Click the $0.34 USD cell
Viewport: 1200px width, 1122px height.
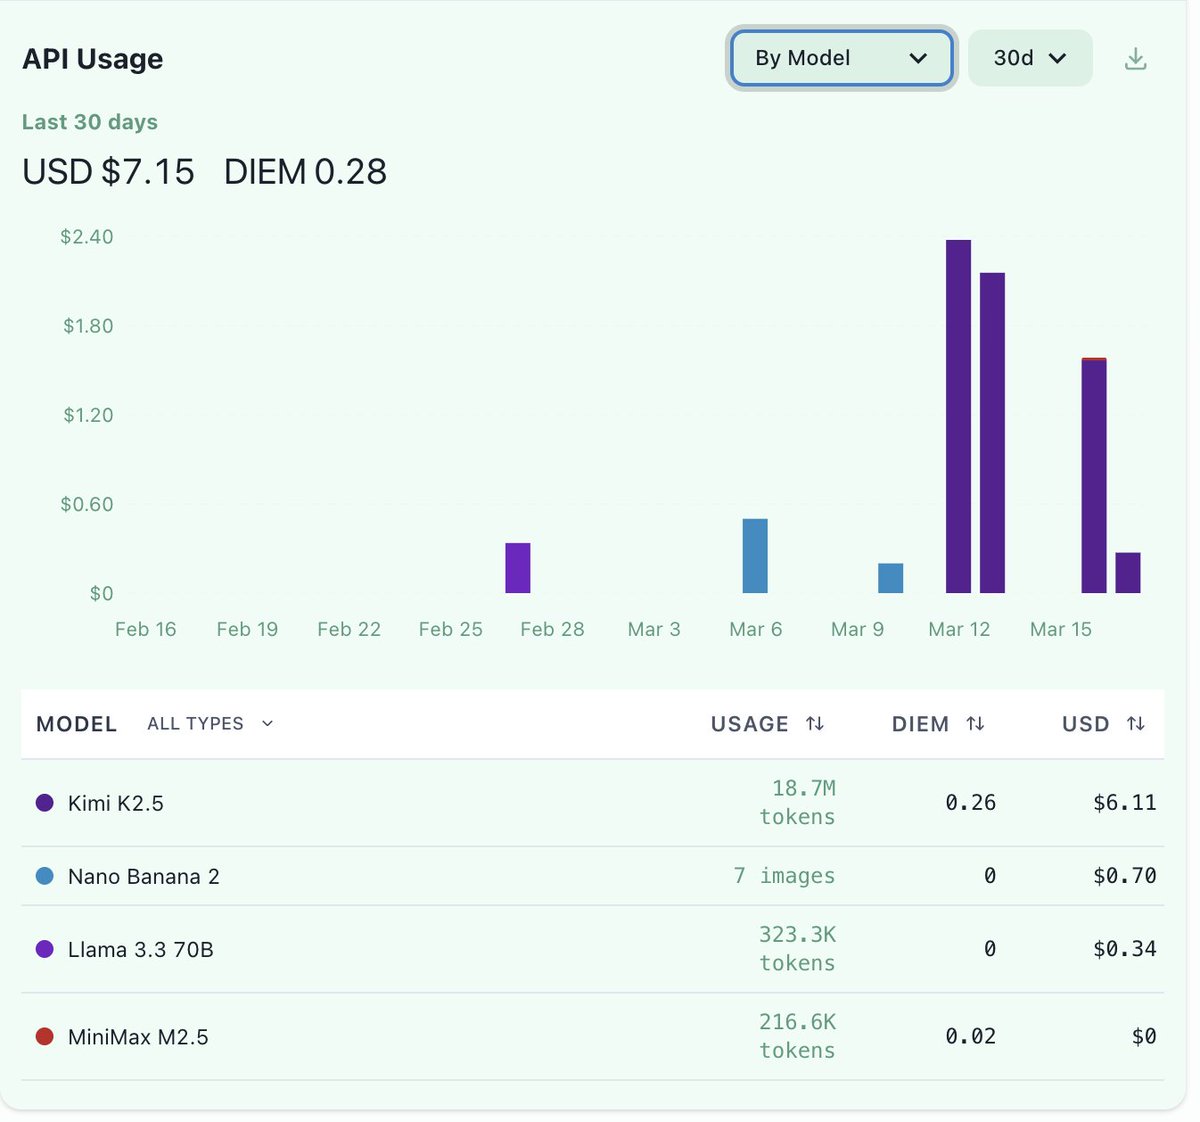pos(1125,949)
